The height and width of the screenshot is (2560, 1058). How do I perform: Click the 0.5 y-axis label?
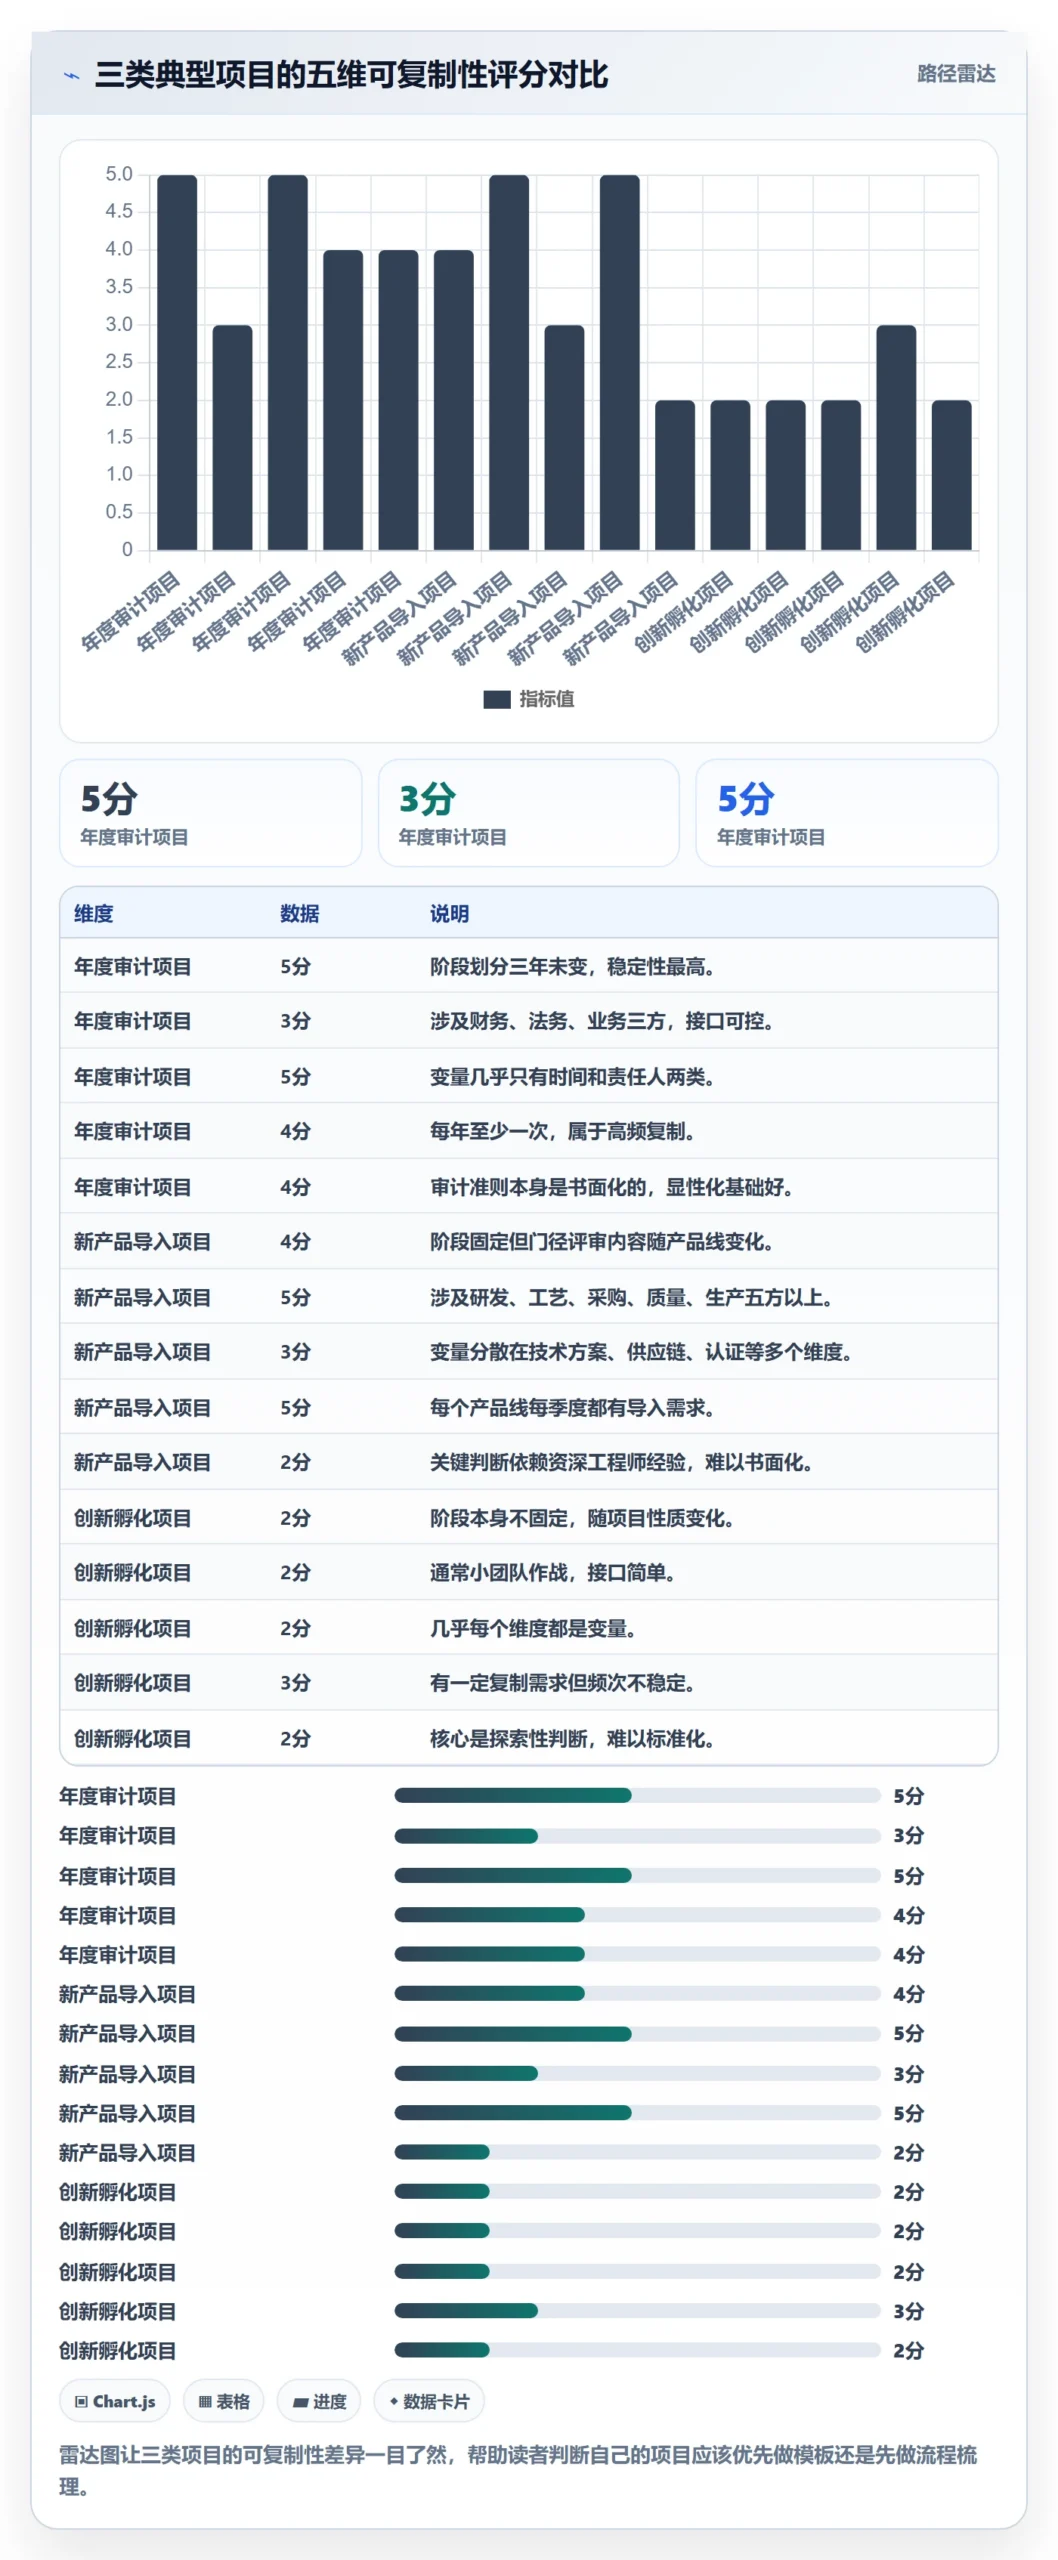pos(119,511)
